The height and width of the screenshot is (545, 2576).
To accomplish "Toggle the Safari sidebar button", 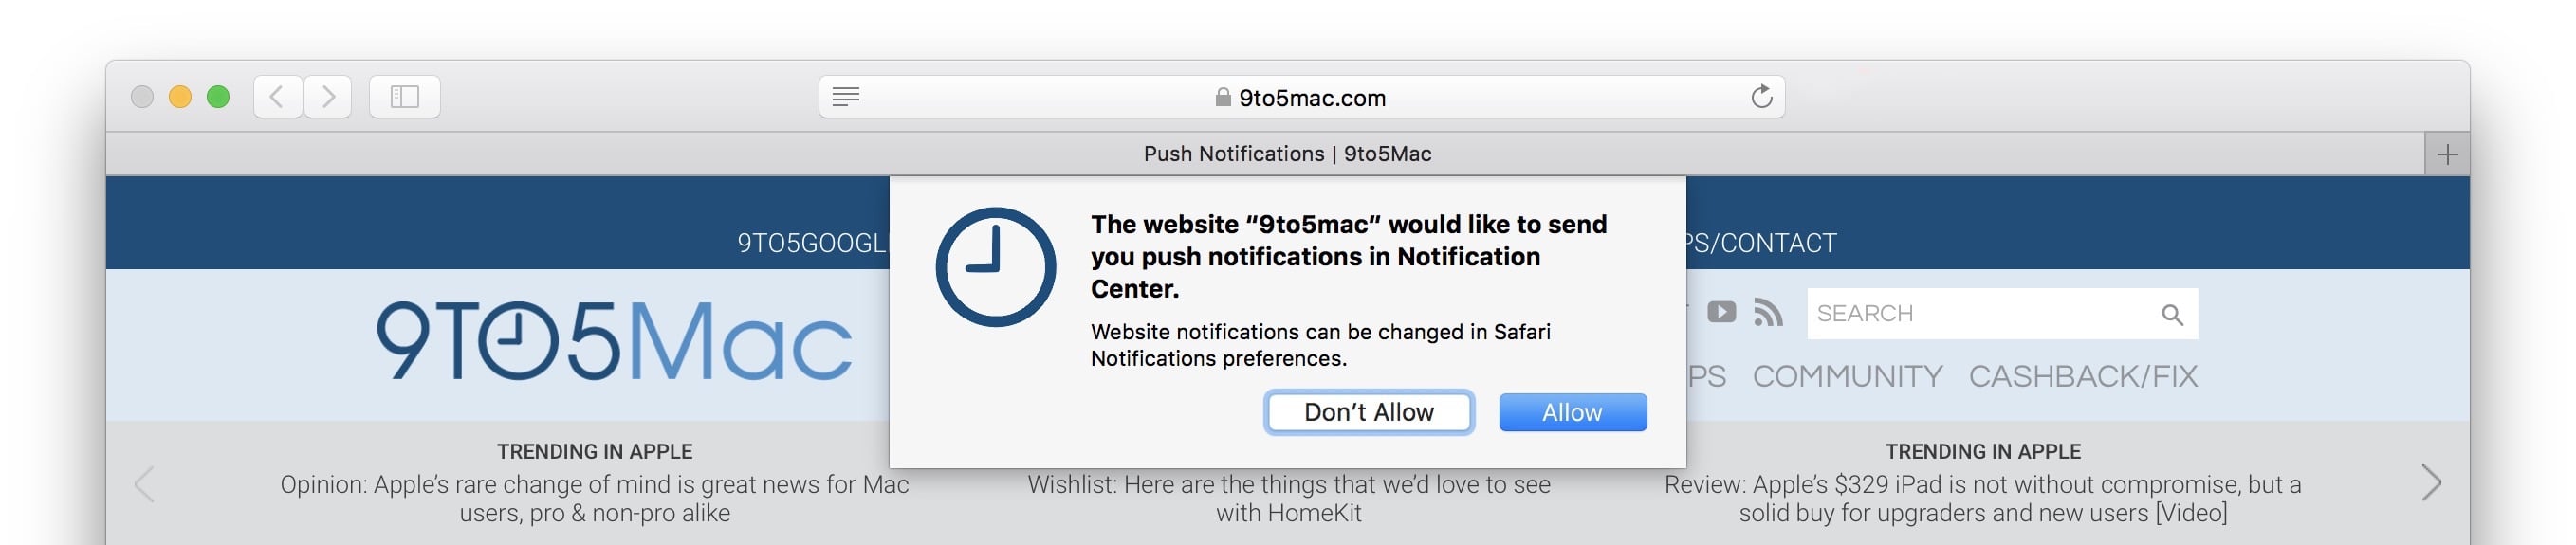I will [404, 97].
